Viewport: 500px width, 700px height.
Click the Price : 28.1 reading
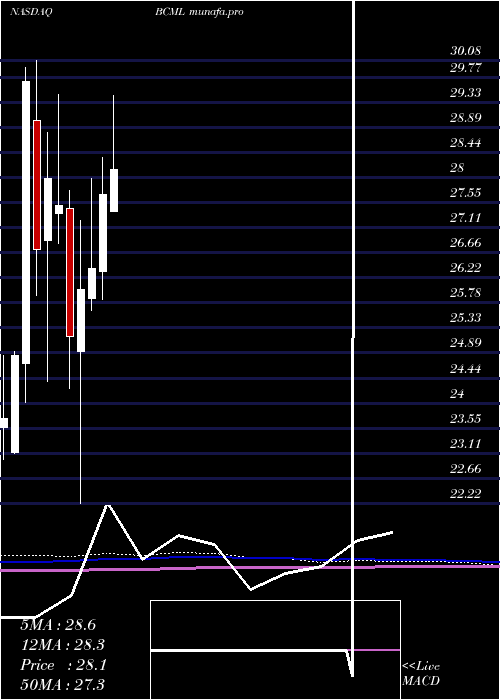pyautogui.click(x=63, y=665)
